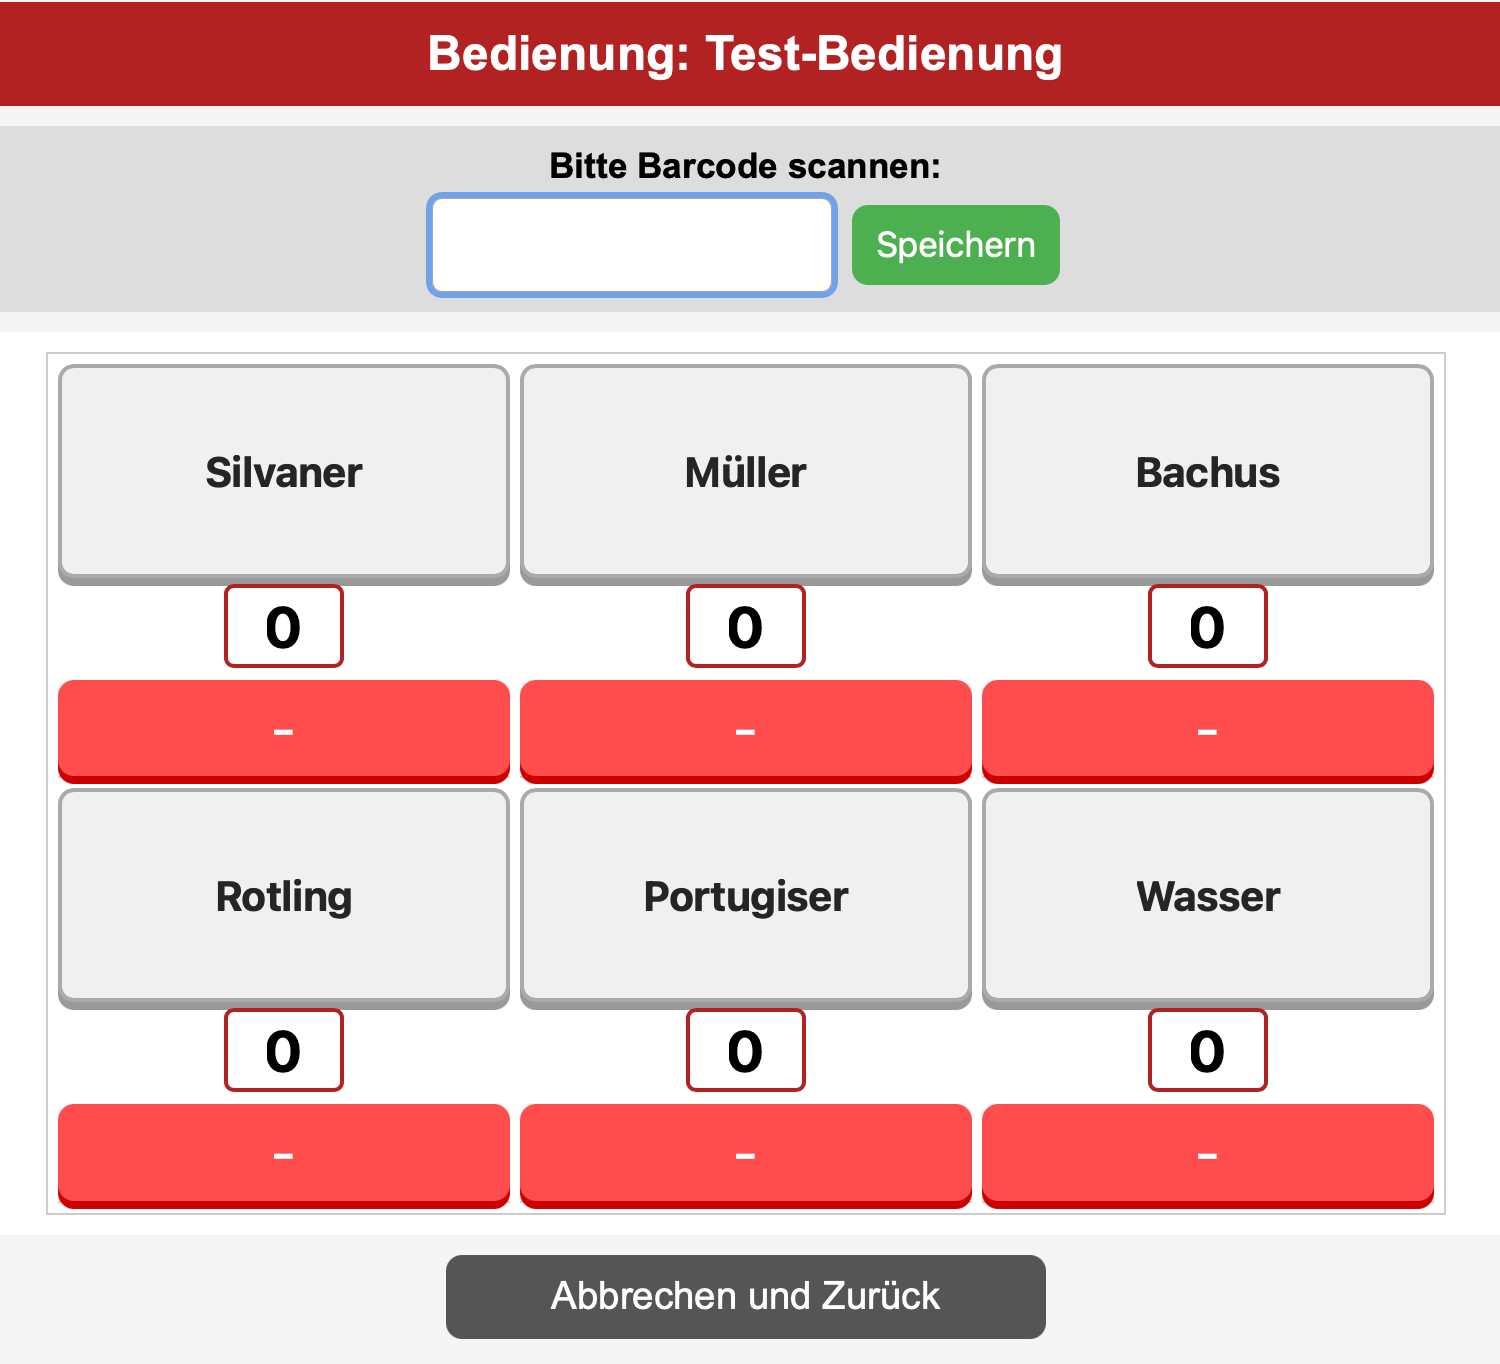Reduce Portugiser quantity using minus button
Image resolution: width=1500 pixels, height=1364 pixels.
click(746, 1154)
